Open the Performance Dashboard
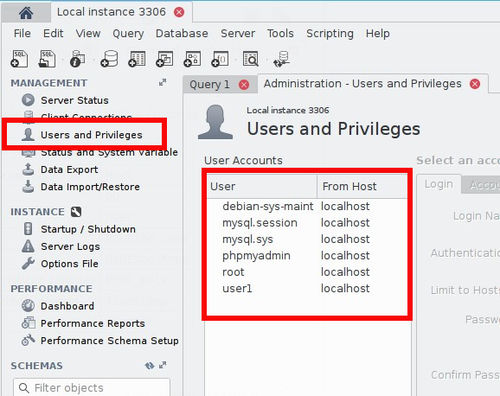This screenshot has width=500, height=396. [67, 306]
